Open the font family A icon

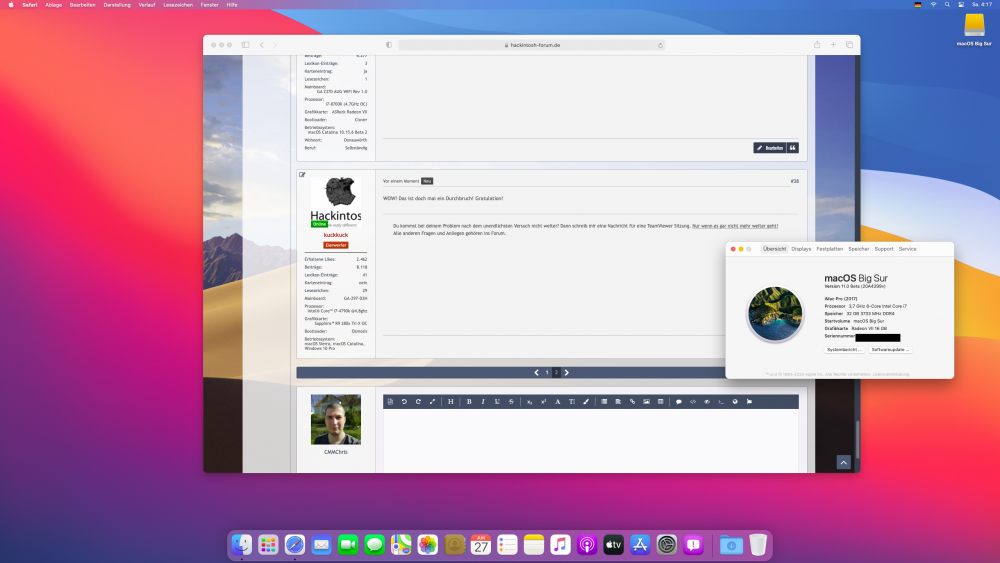[x=557, y=402]
